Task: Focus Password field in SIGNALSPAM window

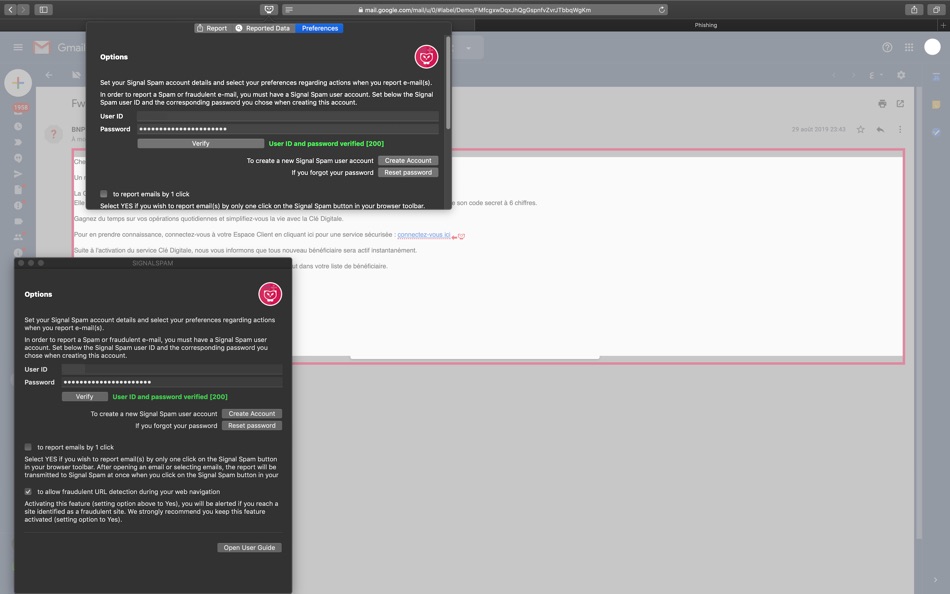Action: (x=171, y=382)
